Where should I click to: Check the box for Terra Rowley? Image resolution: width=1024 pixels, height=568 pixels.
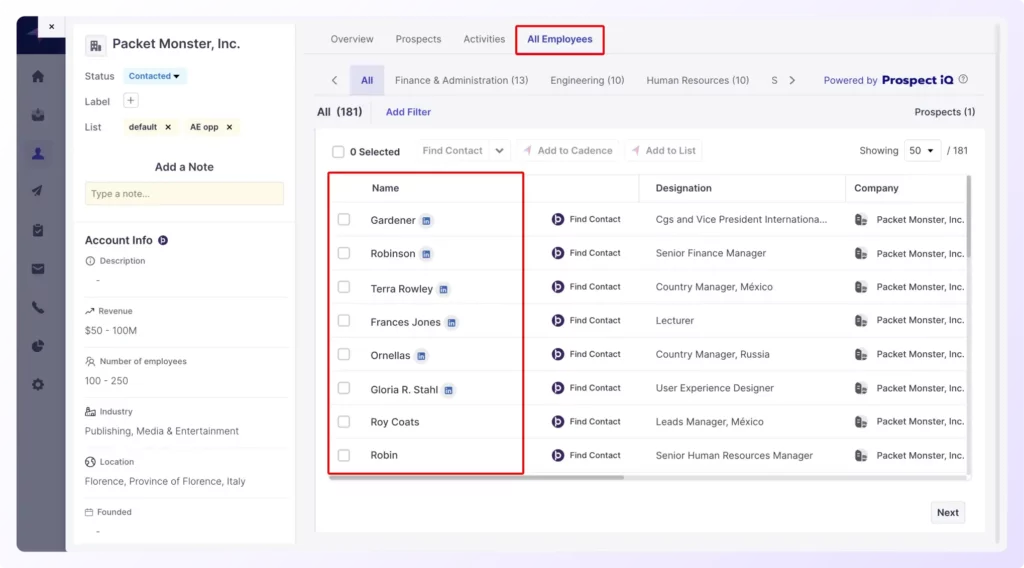tap(344, 287)
